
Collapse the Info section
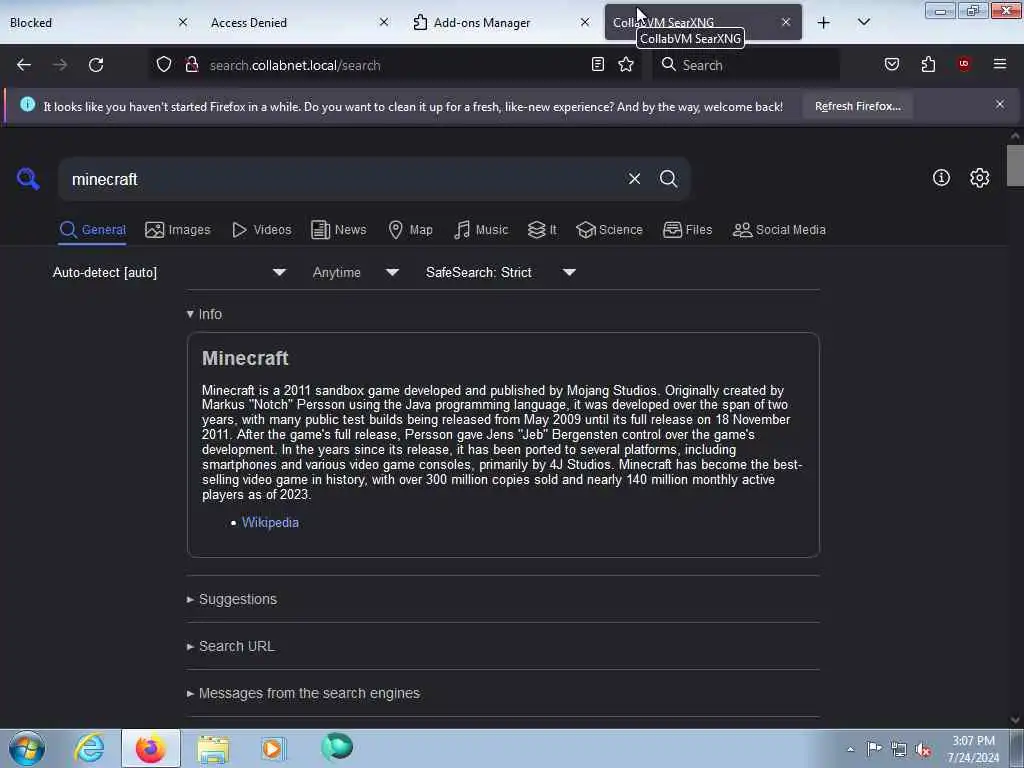[x=204, y=314]
